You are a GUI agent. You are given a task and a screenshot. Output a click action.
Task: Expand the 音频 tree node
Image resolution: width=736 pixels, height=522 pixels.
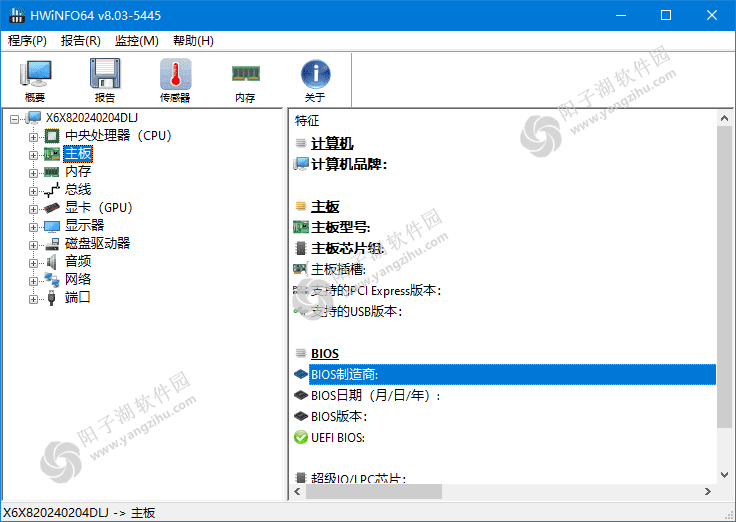coord(33,263)
